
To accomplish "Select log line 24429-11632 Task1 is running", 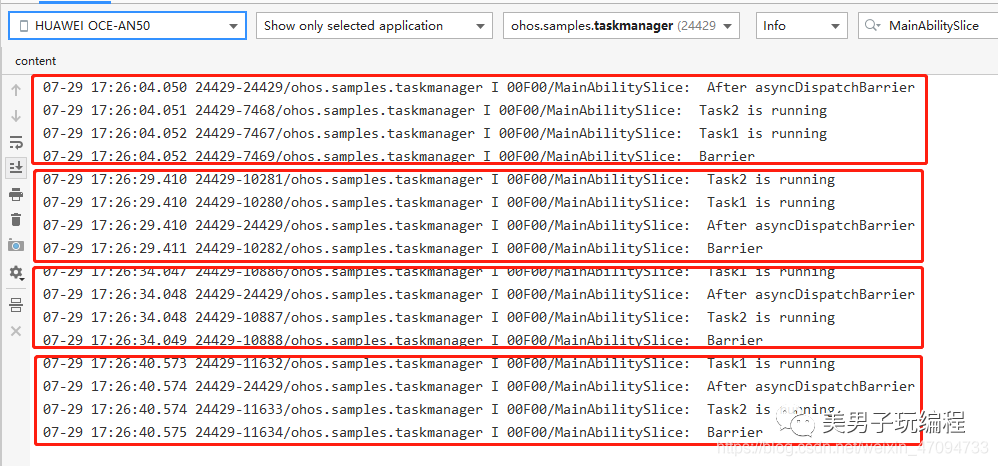I will pos(439,364).
